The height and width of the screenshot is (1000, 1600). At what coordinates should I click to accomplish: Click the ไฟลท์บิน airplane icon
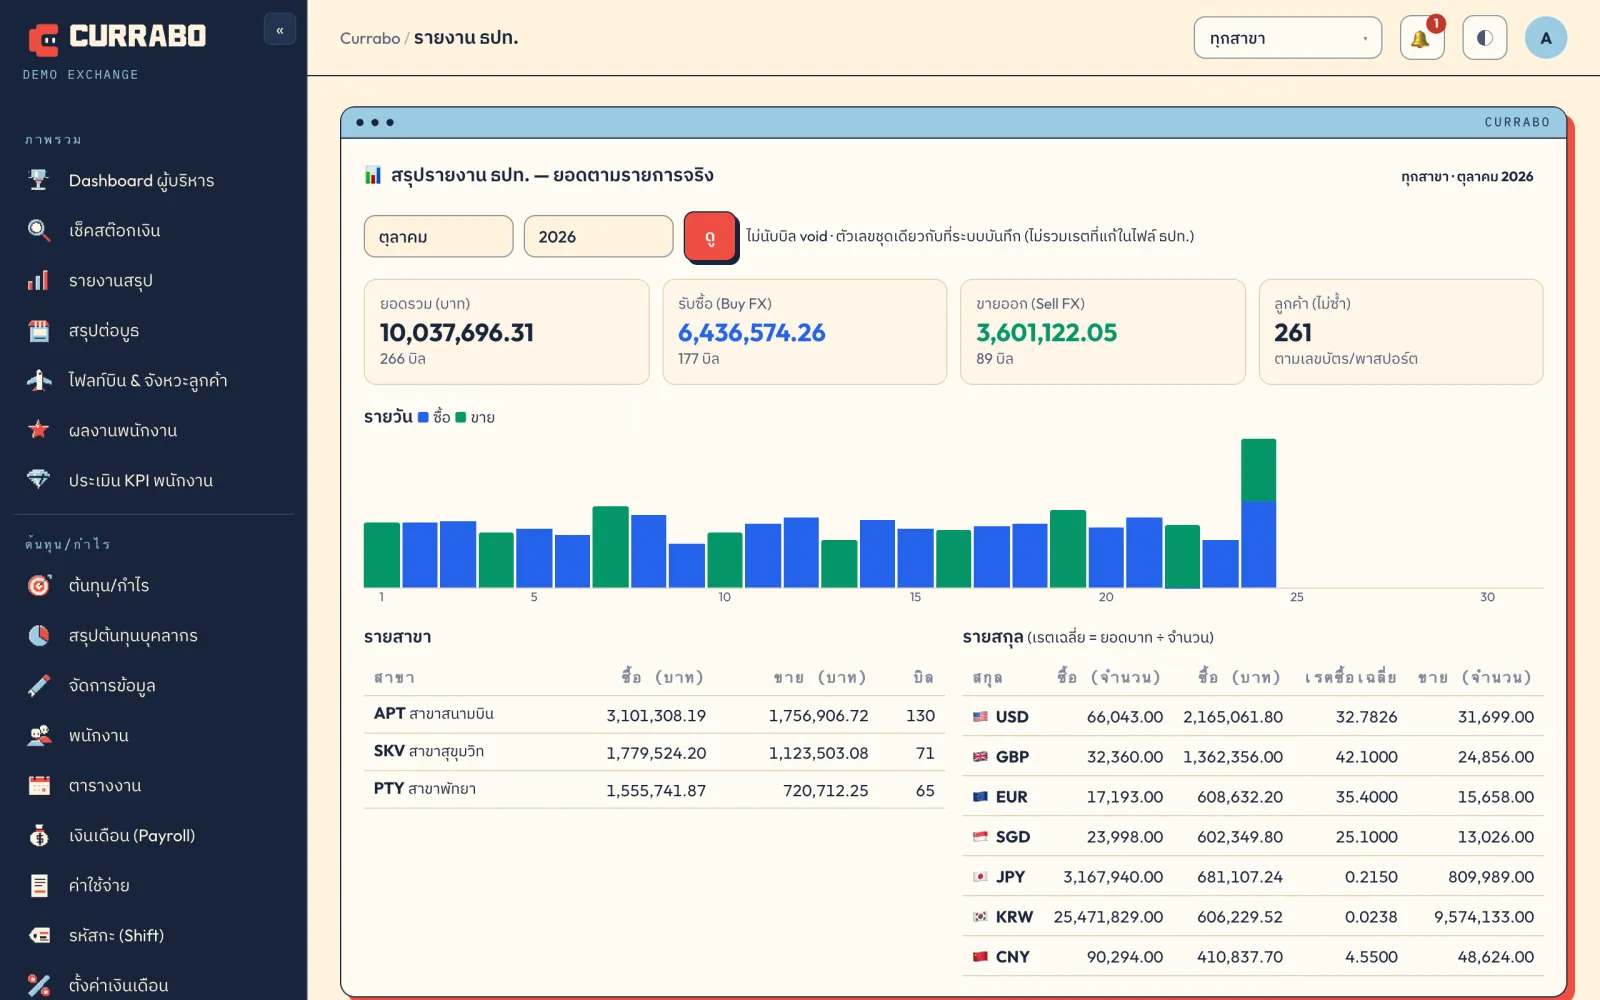(x=38, y=380)
